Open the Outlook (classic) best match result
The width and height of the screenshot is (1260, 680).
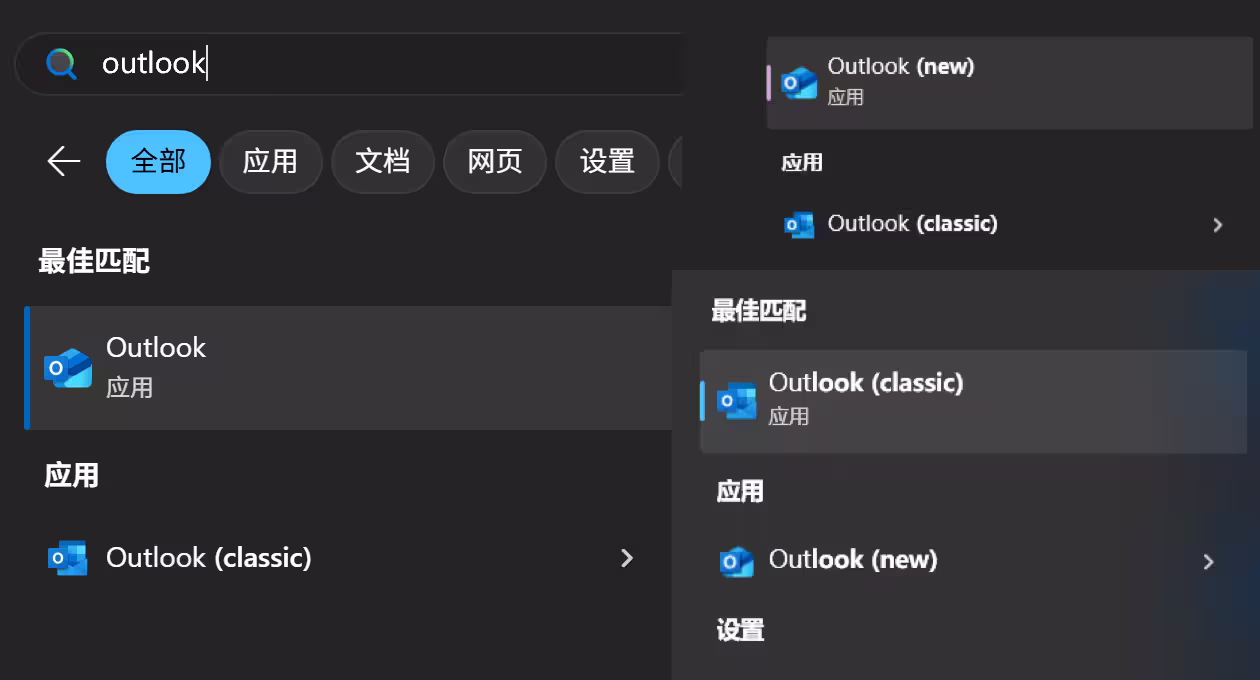974,401
